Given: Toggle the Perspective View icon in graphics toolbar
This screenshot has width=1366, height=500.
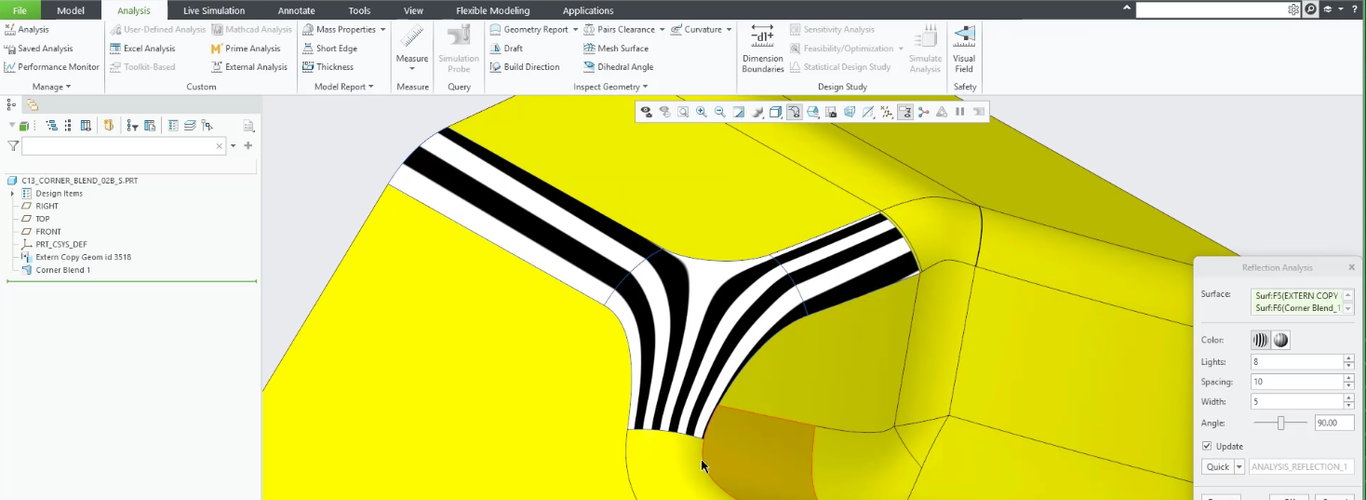Looking at the screenshot, I should [x=849, y=112].
